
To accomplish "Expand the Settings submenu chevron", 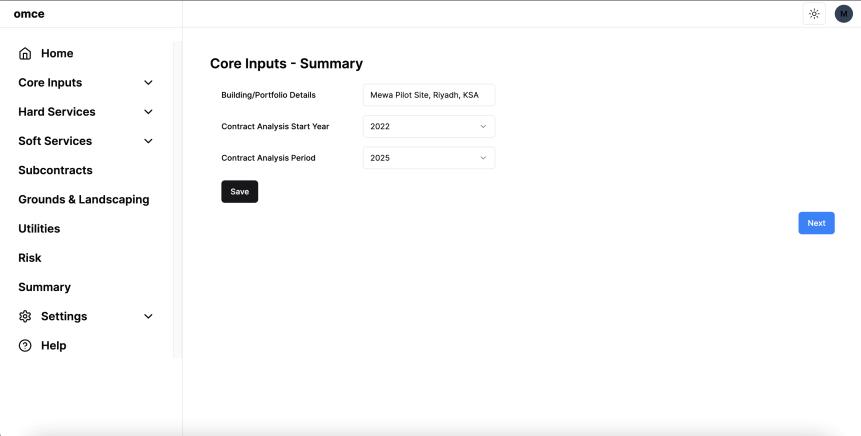I will [149, 317].
